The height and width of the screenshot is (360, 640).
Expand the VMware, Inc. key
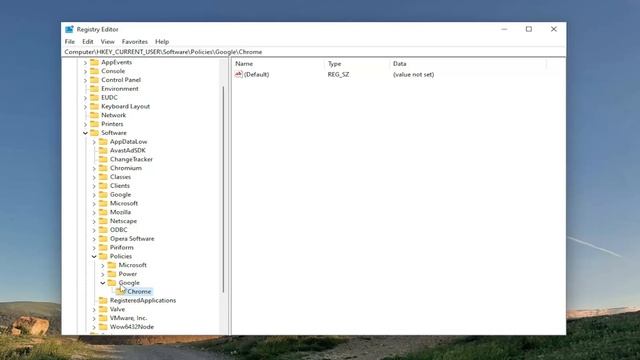click(x=94, y=318)
